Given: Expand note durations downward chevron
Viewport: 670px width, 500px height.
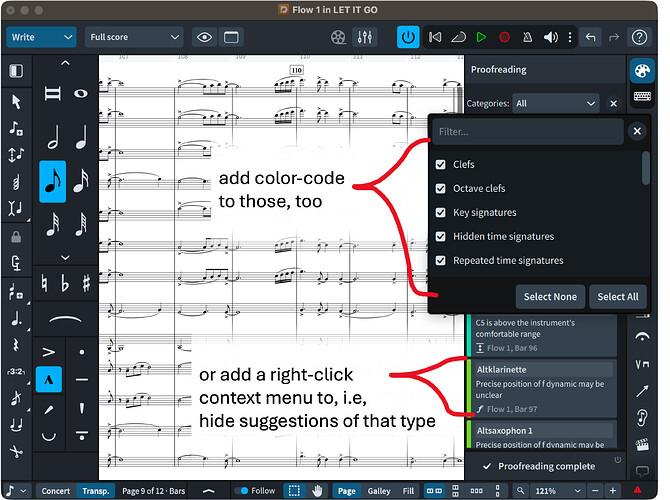Looking at the screenshot, I should [65, 258].
